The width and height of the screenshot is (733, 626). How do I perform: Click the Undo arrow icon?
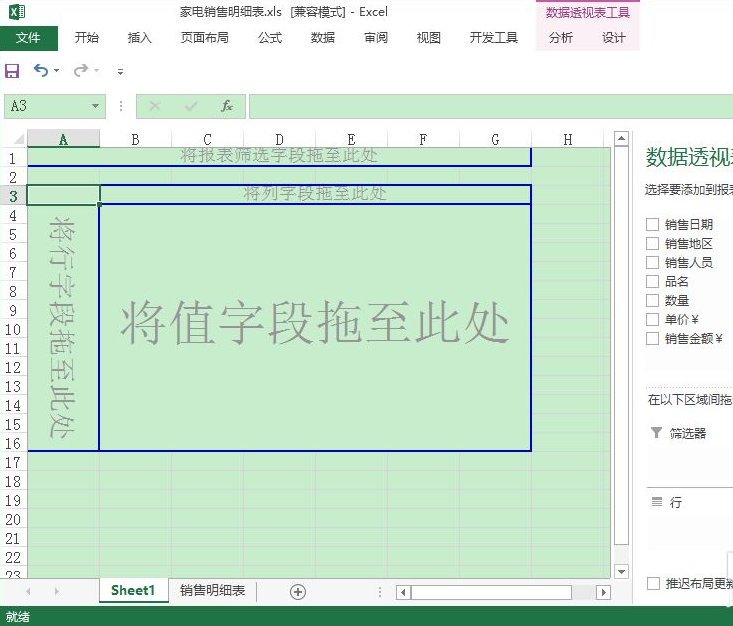(x=40, y=71)
